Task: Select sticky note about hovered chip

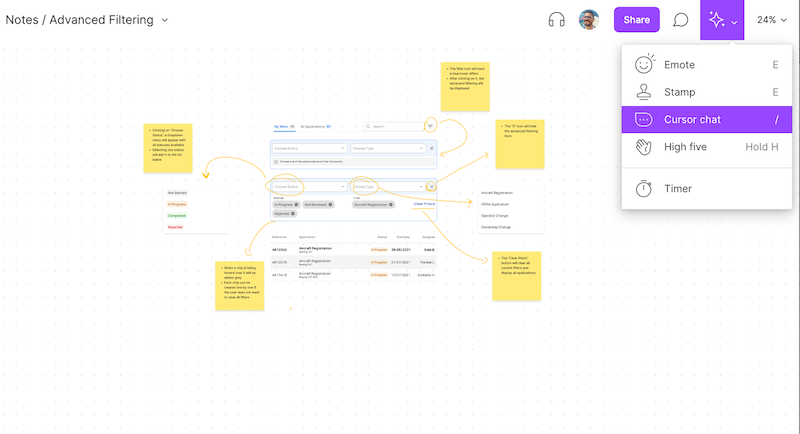Action: pos(240,286)
